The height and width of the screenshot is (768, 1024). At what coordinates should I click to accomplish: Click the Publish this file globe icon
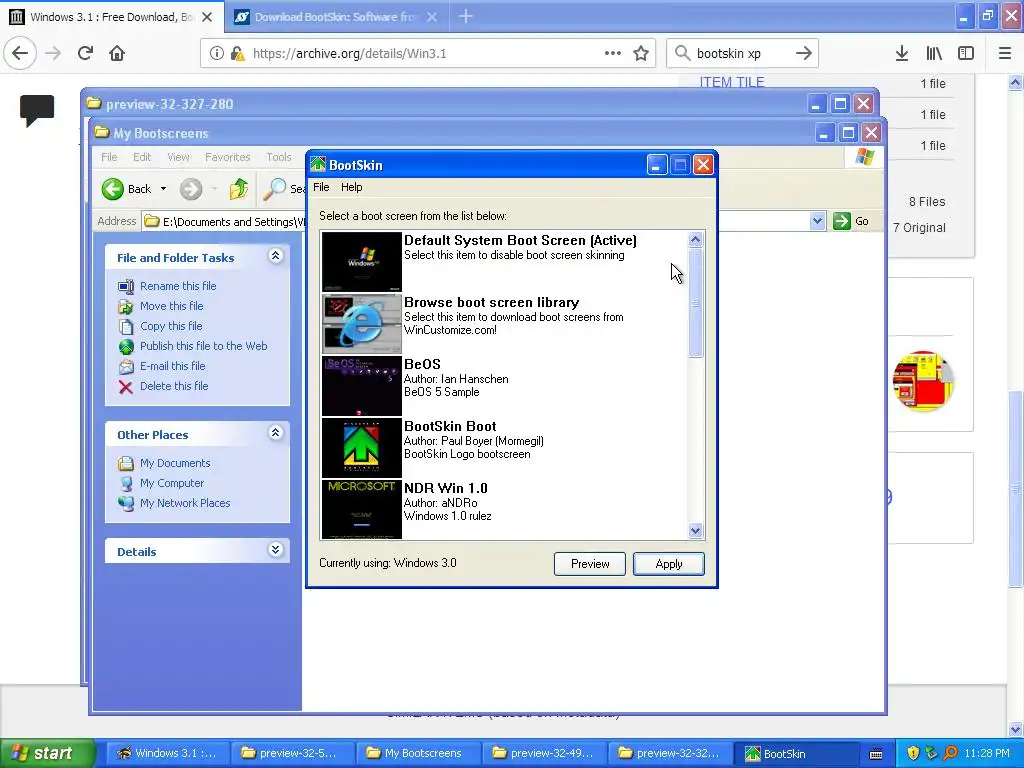(126, 347)
